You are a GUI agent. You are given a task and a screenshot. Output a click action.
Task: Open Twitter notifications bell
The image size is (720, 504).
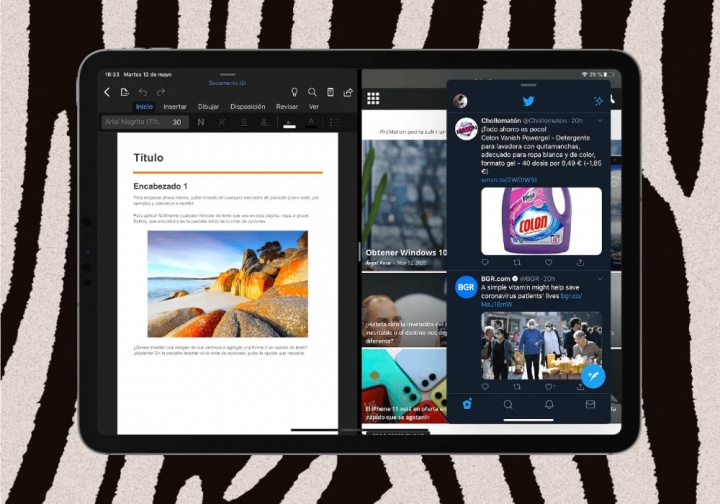tap(549, 404)
